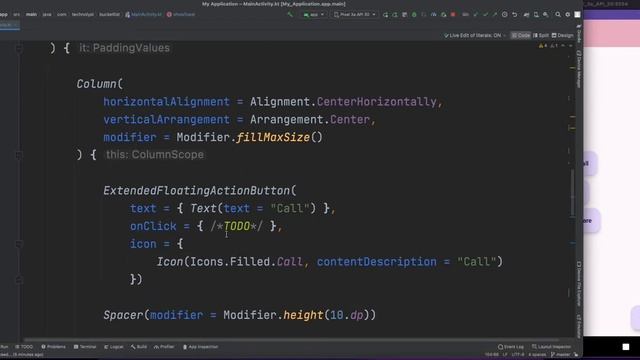This screenshot has height=360, width=640.
Task: Open the Profiler tool window
Action: click(x=164, y=347)
